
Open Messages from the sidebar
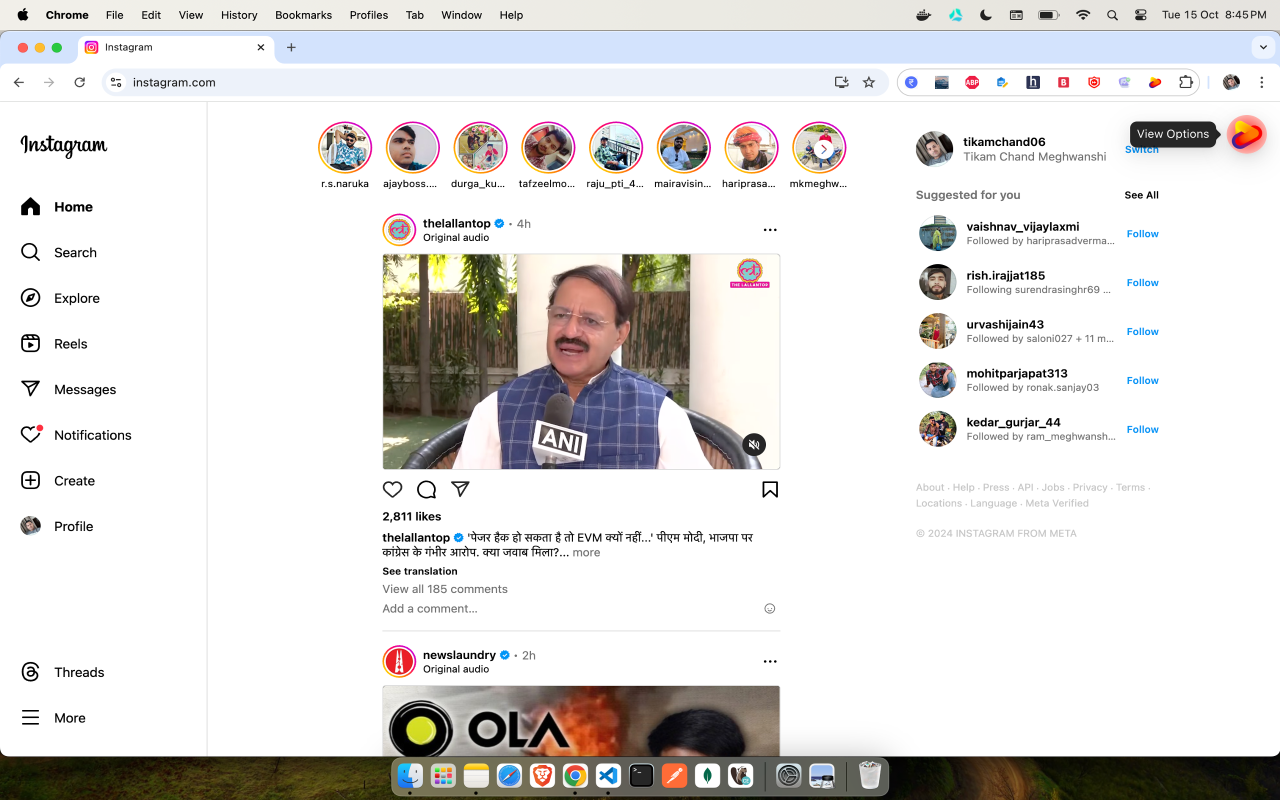coord(84,389)
